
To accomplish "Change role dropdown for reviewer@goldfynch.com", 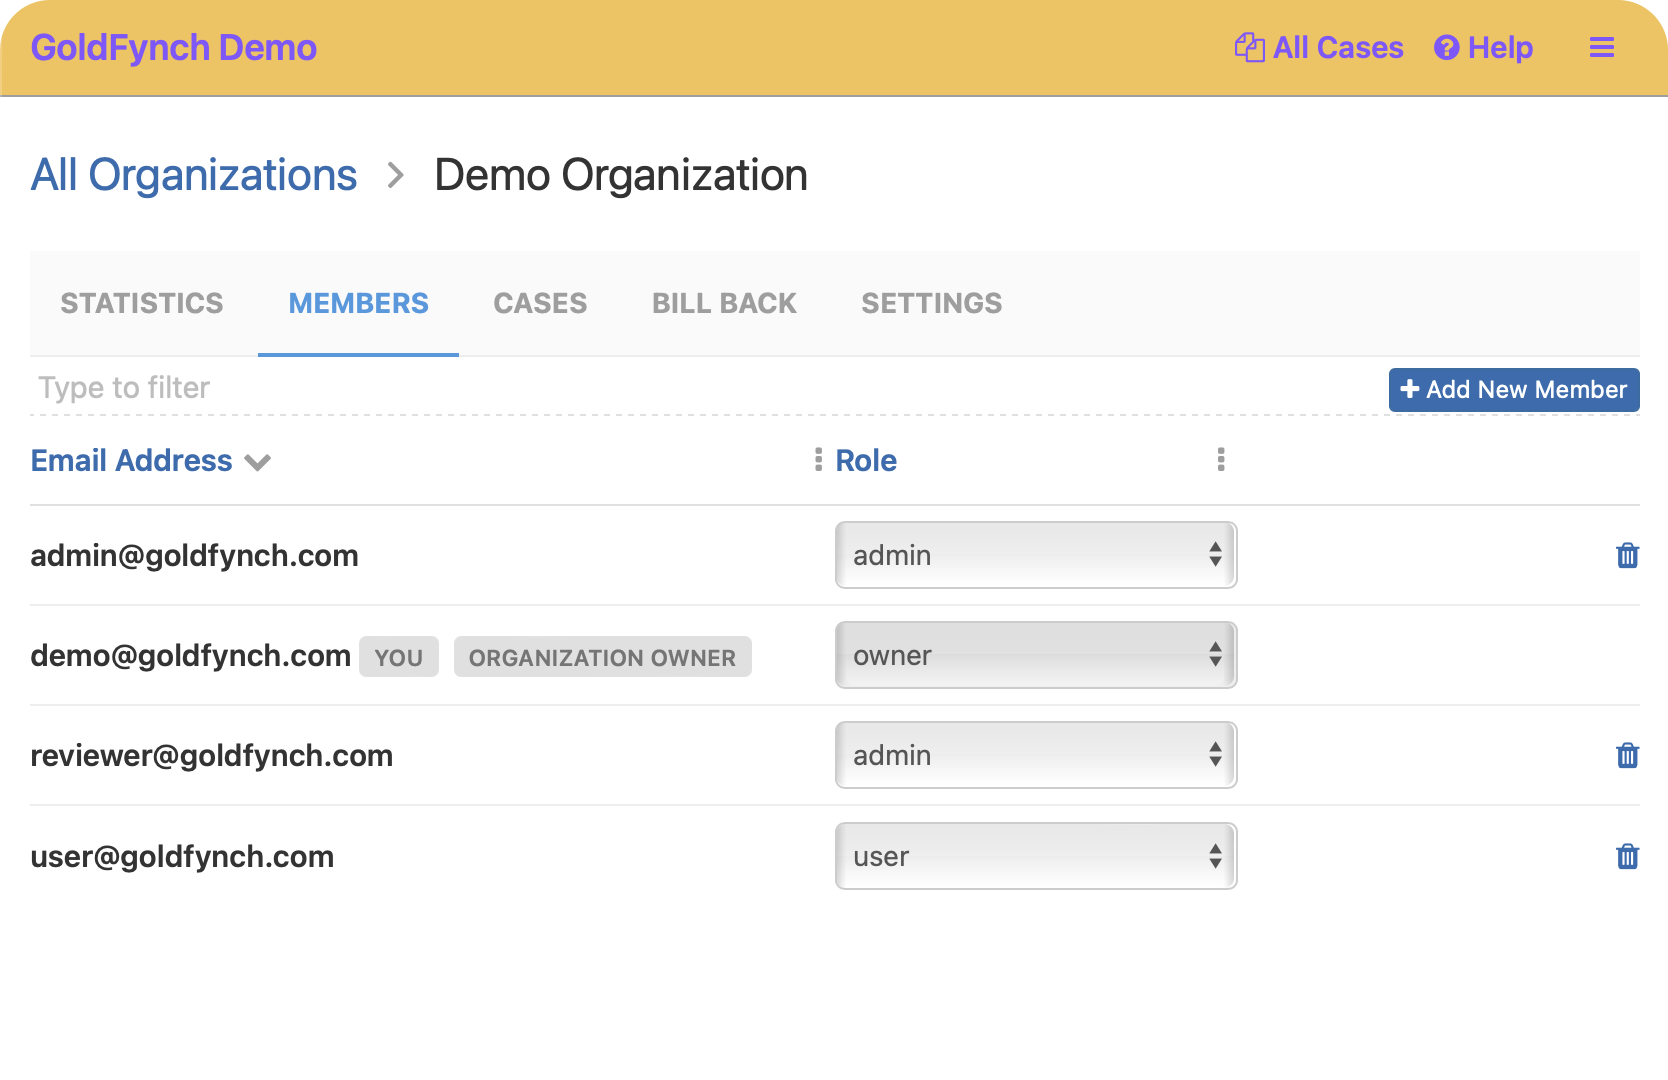I will click(x=1035, y=756).
